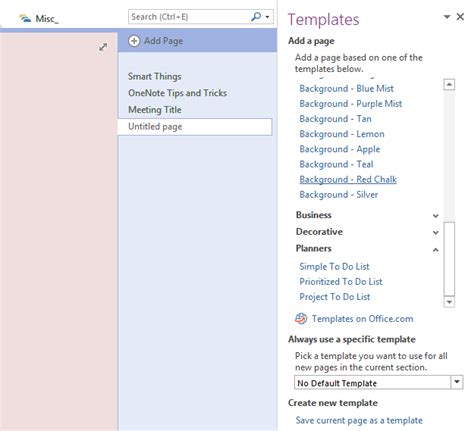
Task: Click the Decorative category heading
Action: [x=319, y=232]
